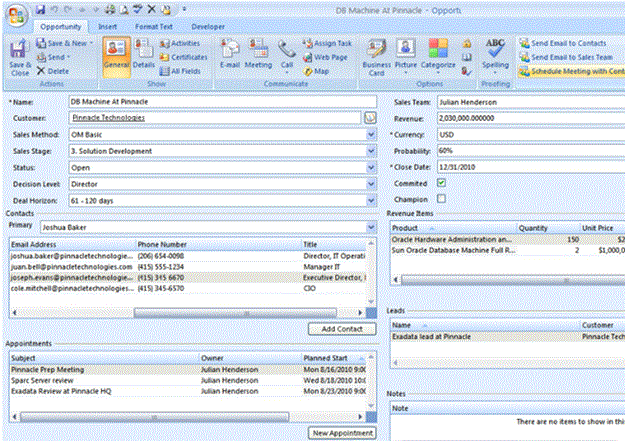Click Save & New in Actions group
Image resolution: width=627 pixels, height=441 pixels.
tap(64, 43)
